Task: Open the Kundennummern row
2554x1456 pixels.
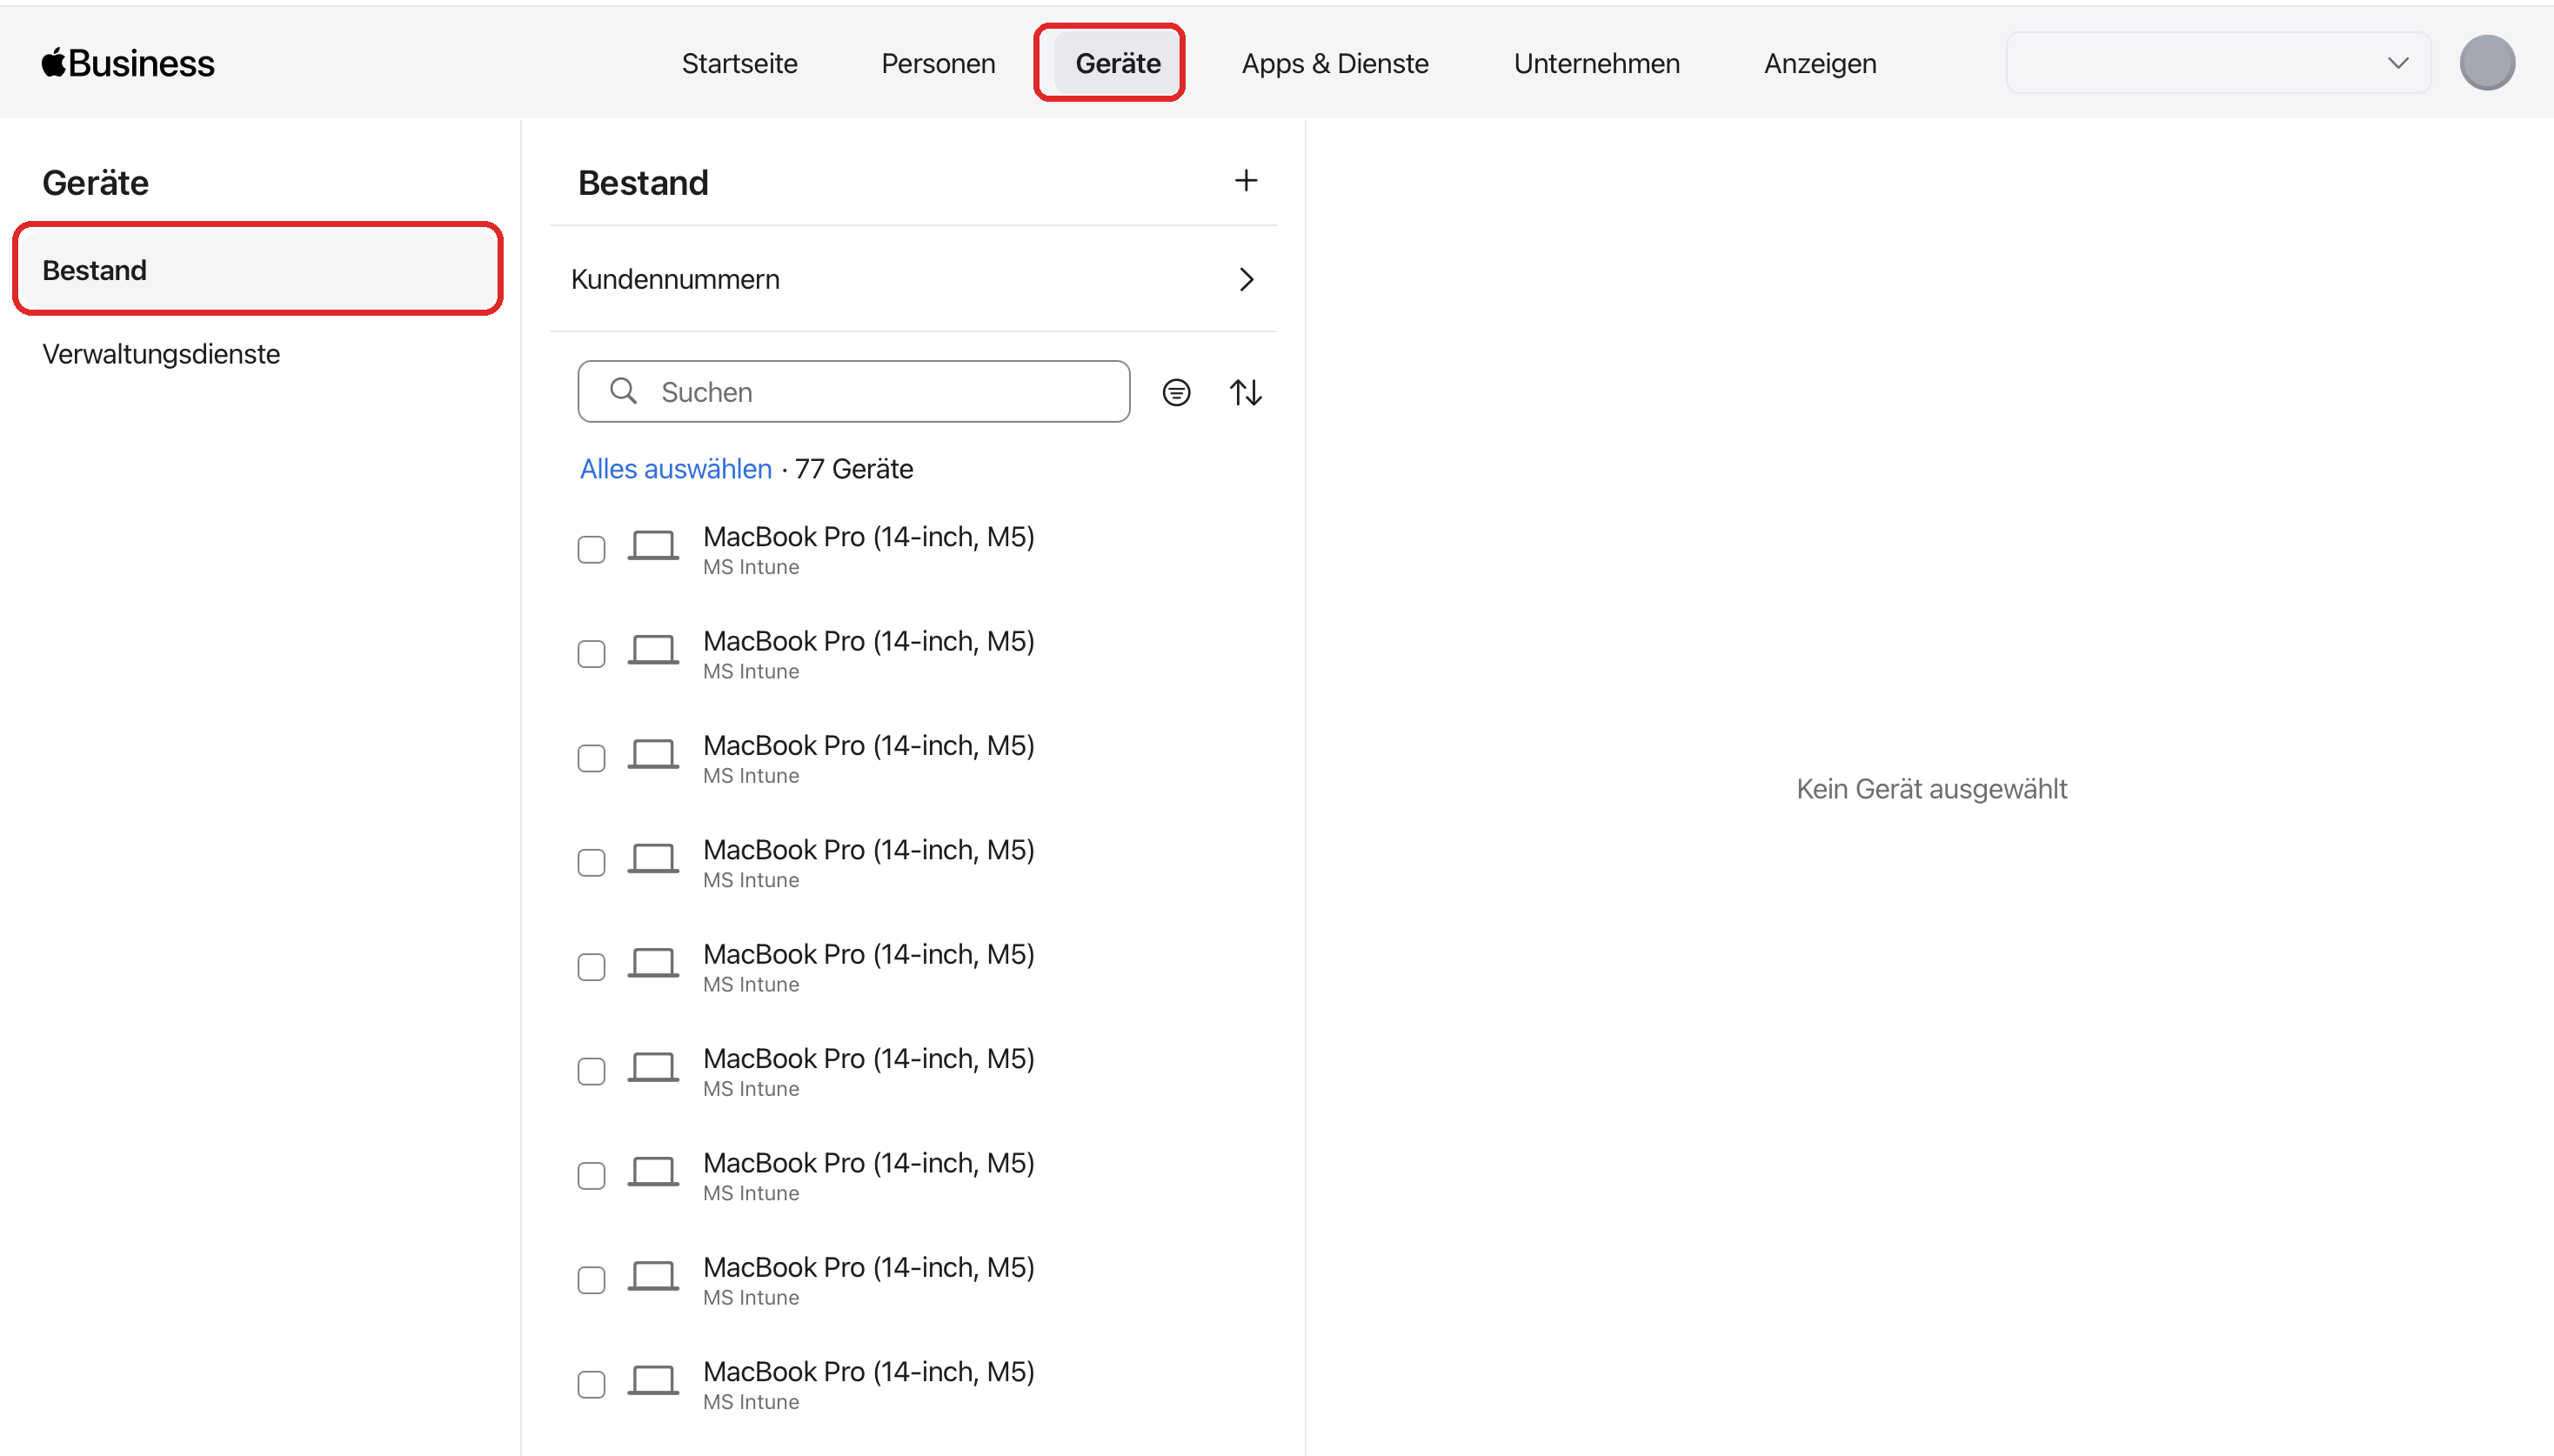Action: [x=912, y=279]
